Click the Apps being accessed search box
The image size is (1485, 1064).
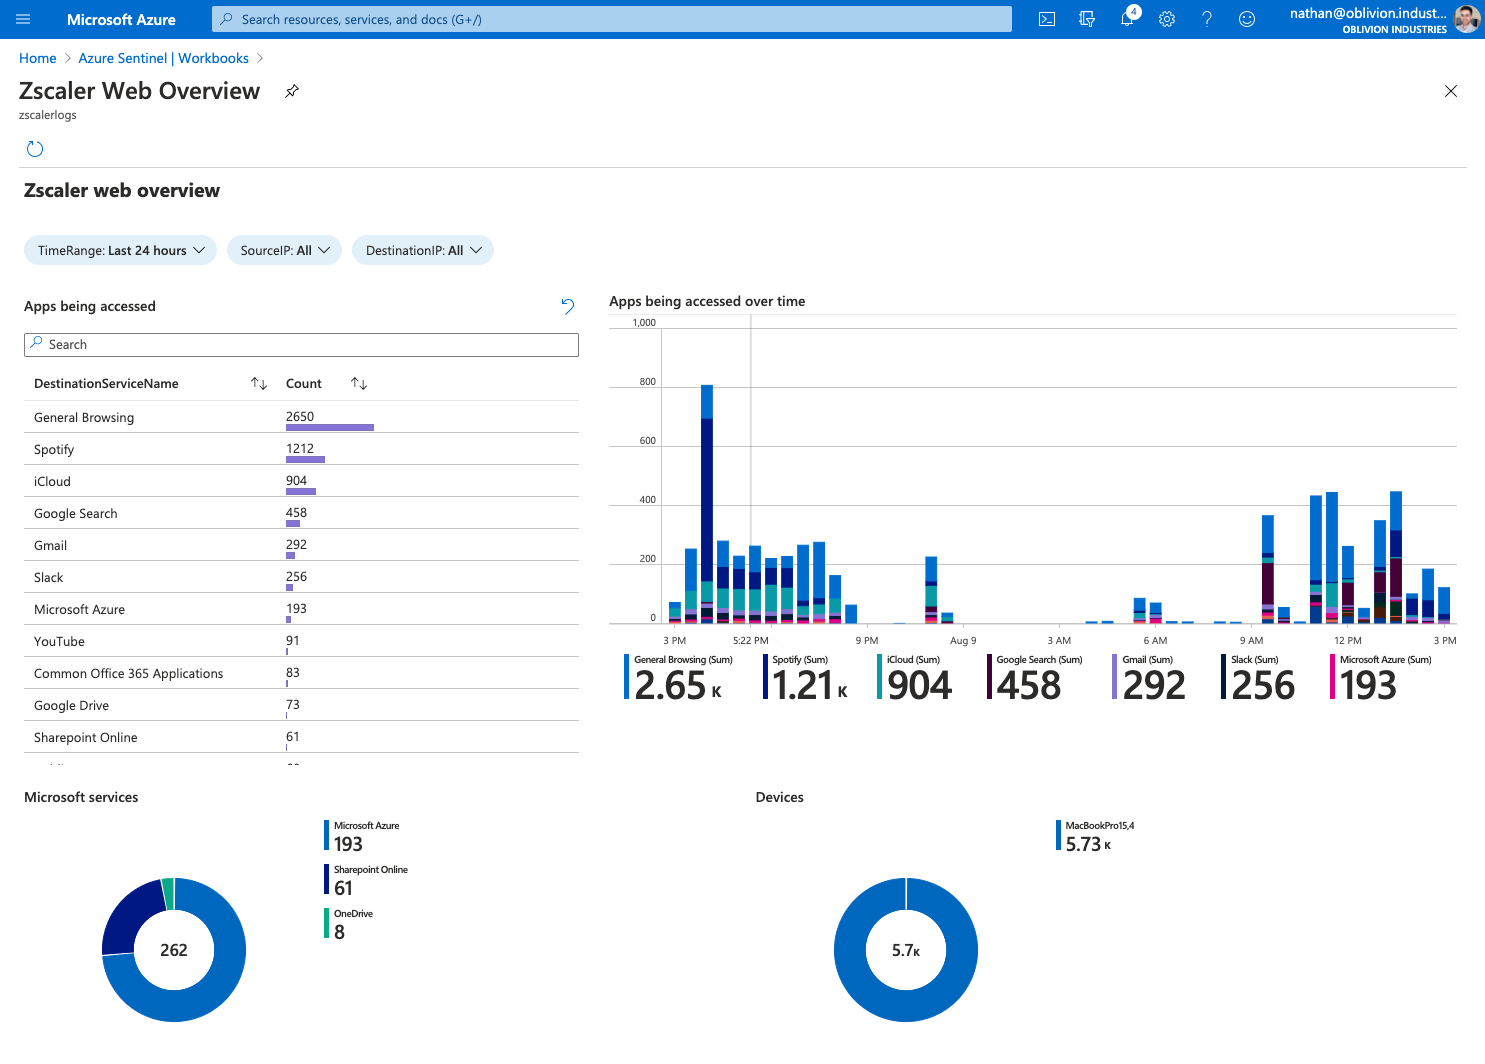[x=301, y=345]
